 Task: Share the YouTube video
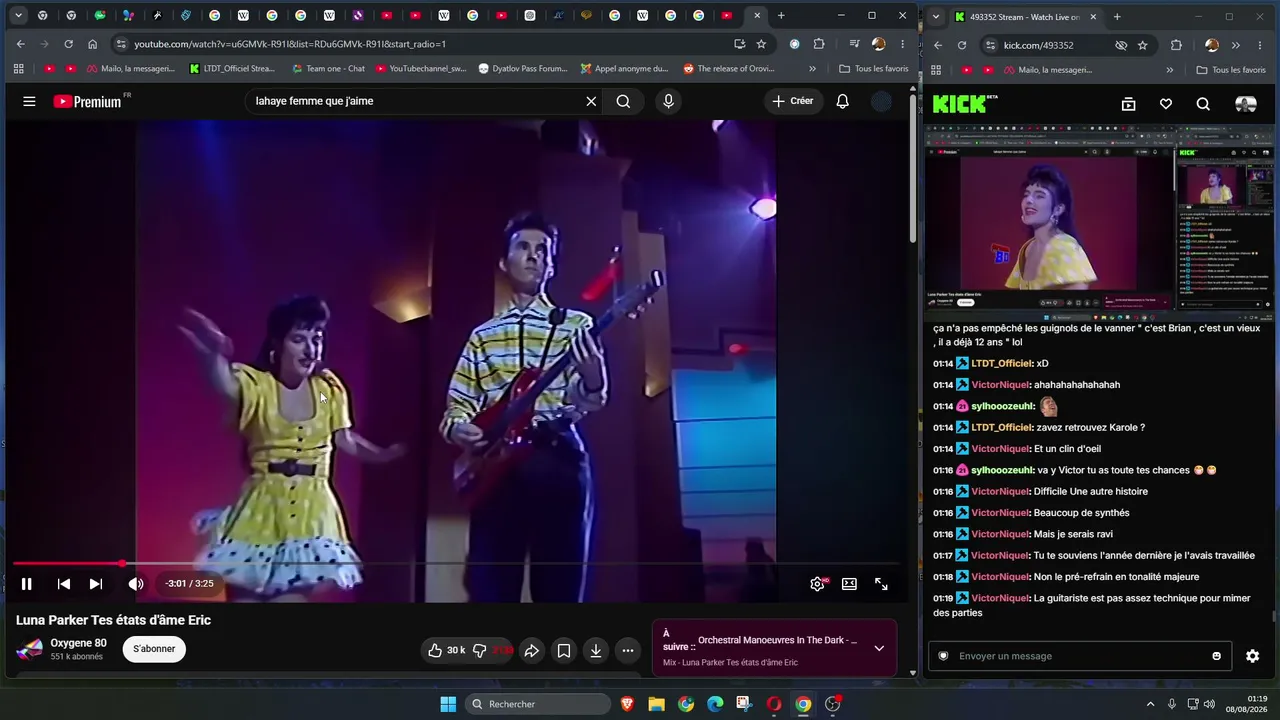click(x=532, y=651)
